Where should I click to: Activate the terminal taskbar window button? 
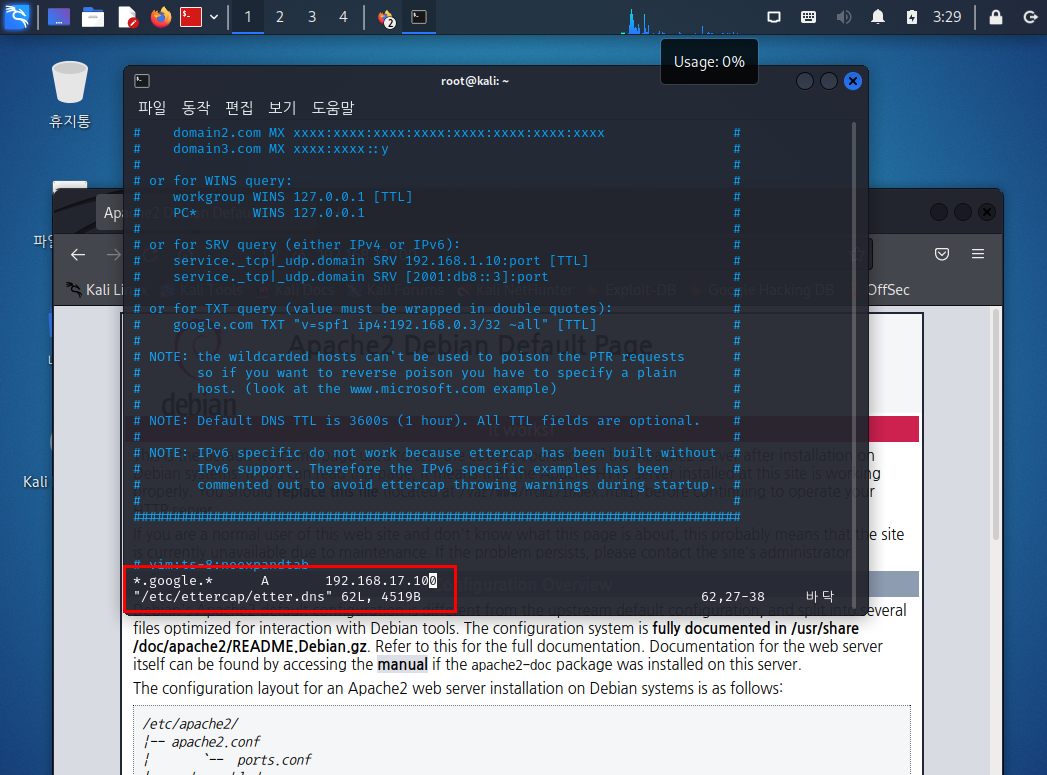(419, 17)
